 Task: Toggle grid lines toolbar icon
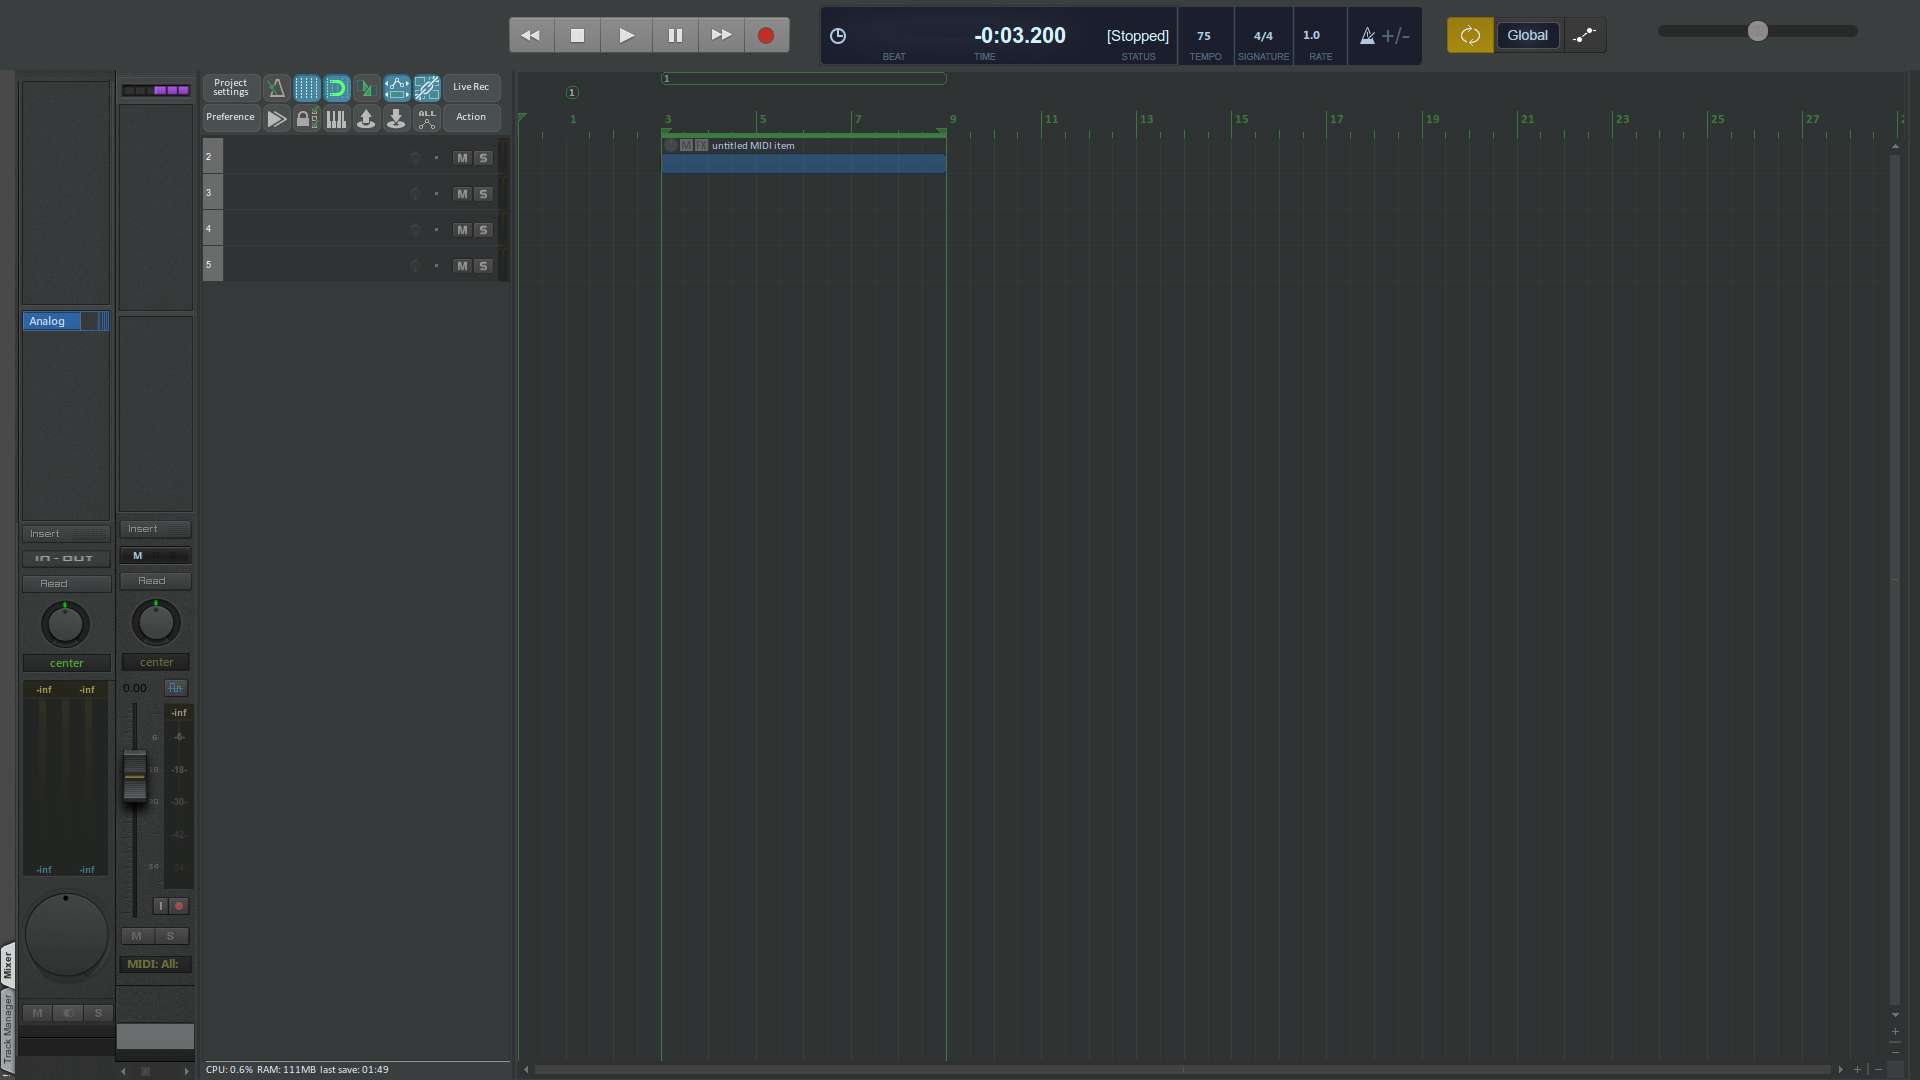tap(307, 88)
